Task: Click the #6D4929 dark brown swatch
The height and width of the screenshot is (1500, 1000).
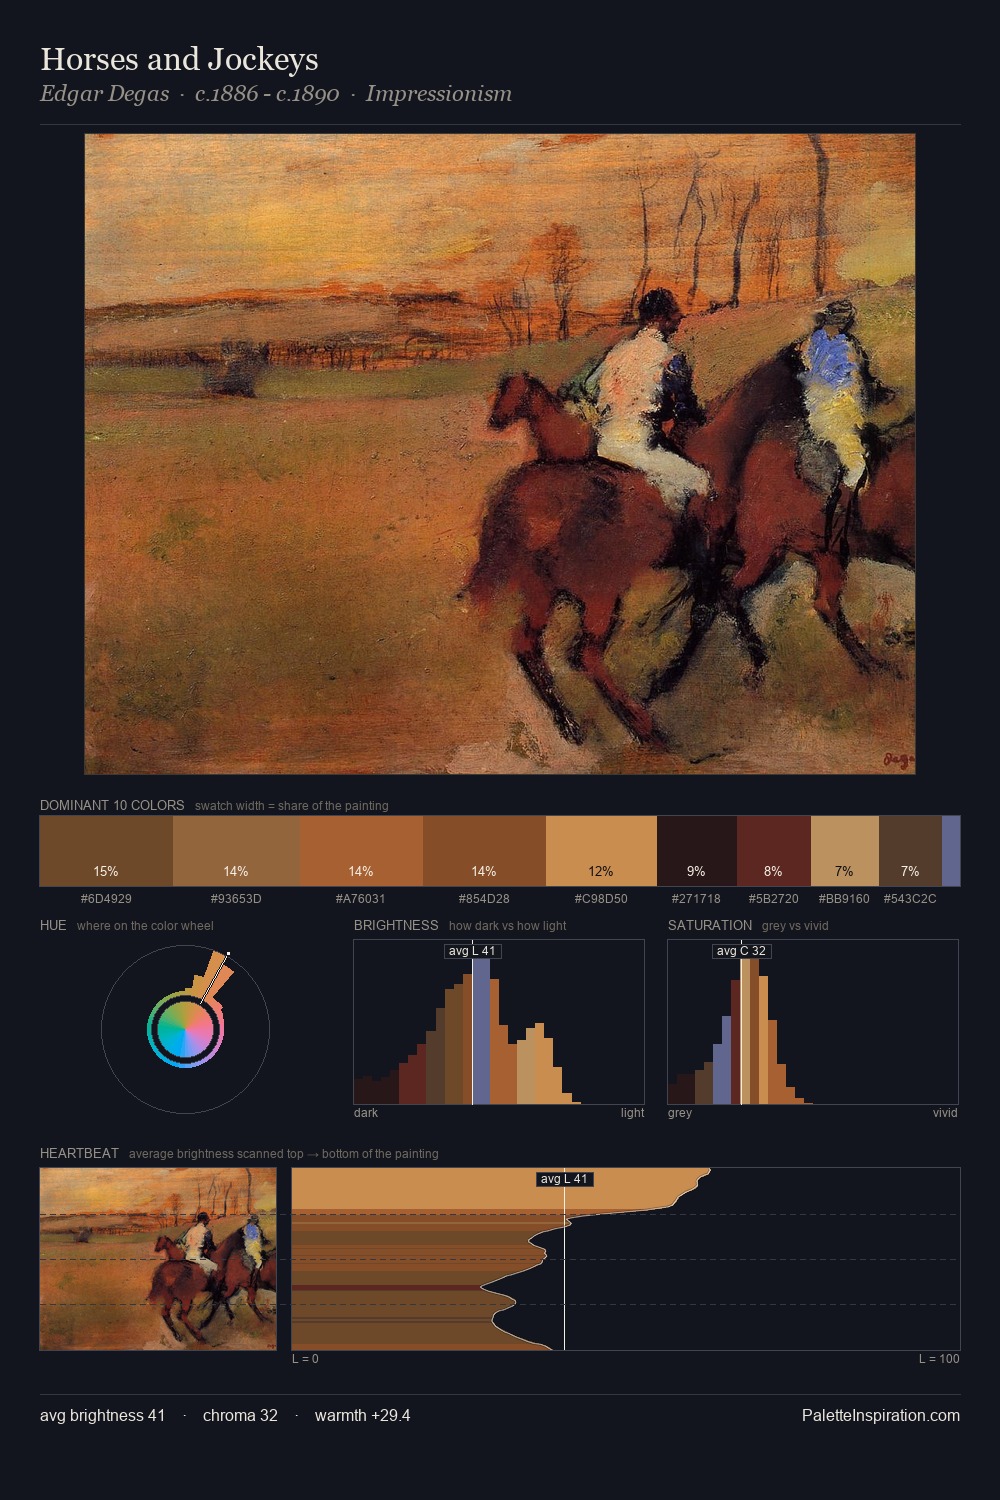Action: 106,851
